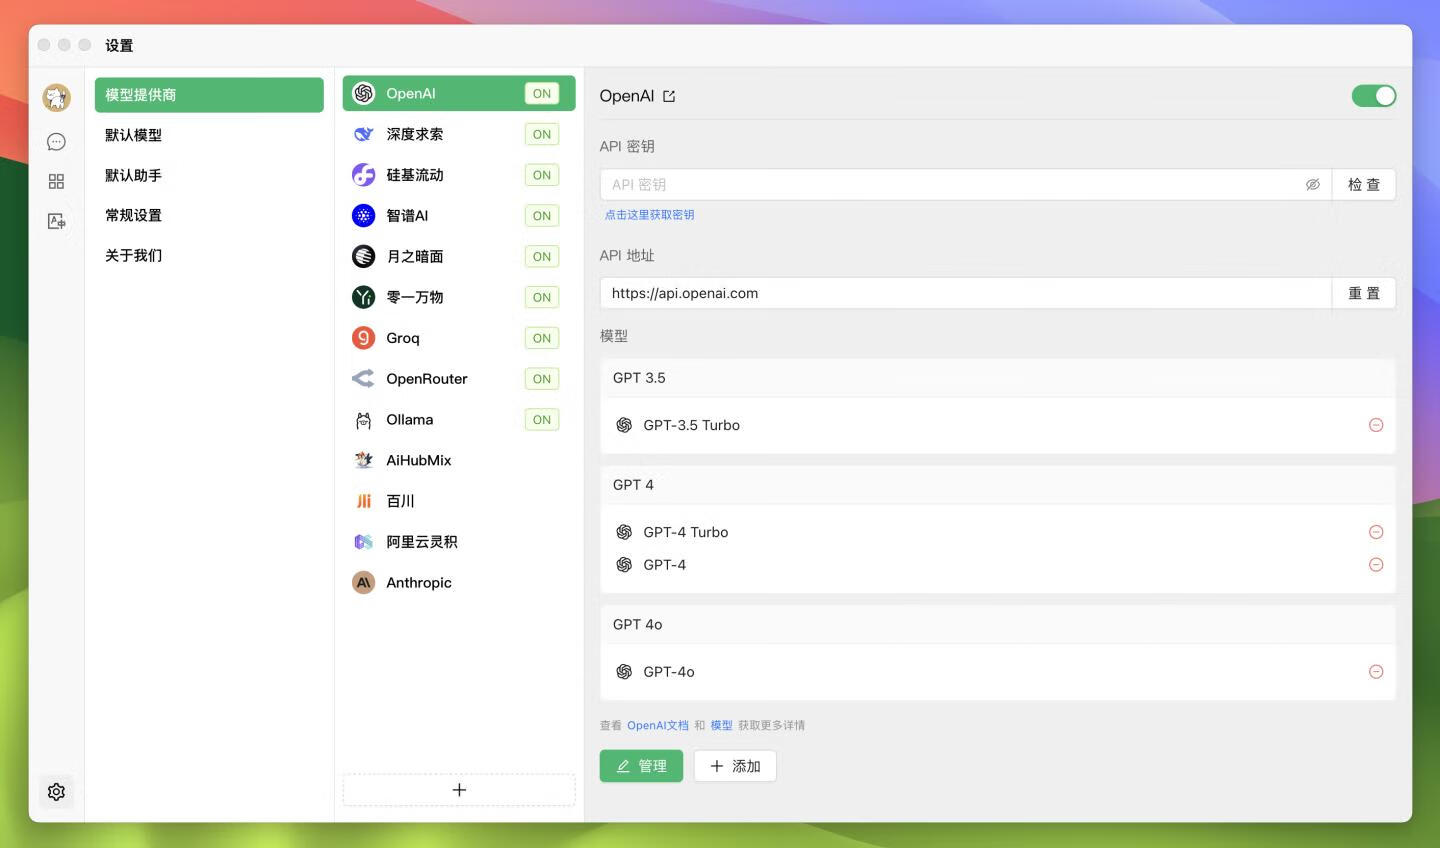Click the DeepSeek 深度求索 whale icon
The width and height of the screenshot is (1440, 848).
click(x=364, y=134)
